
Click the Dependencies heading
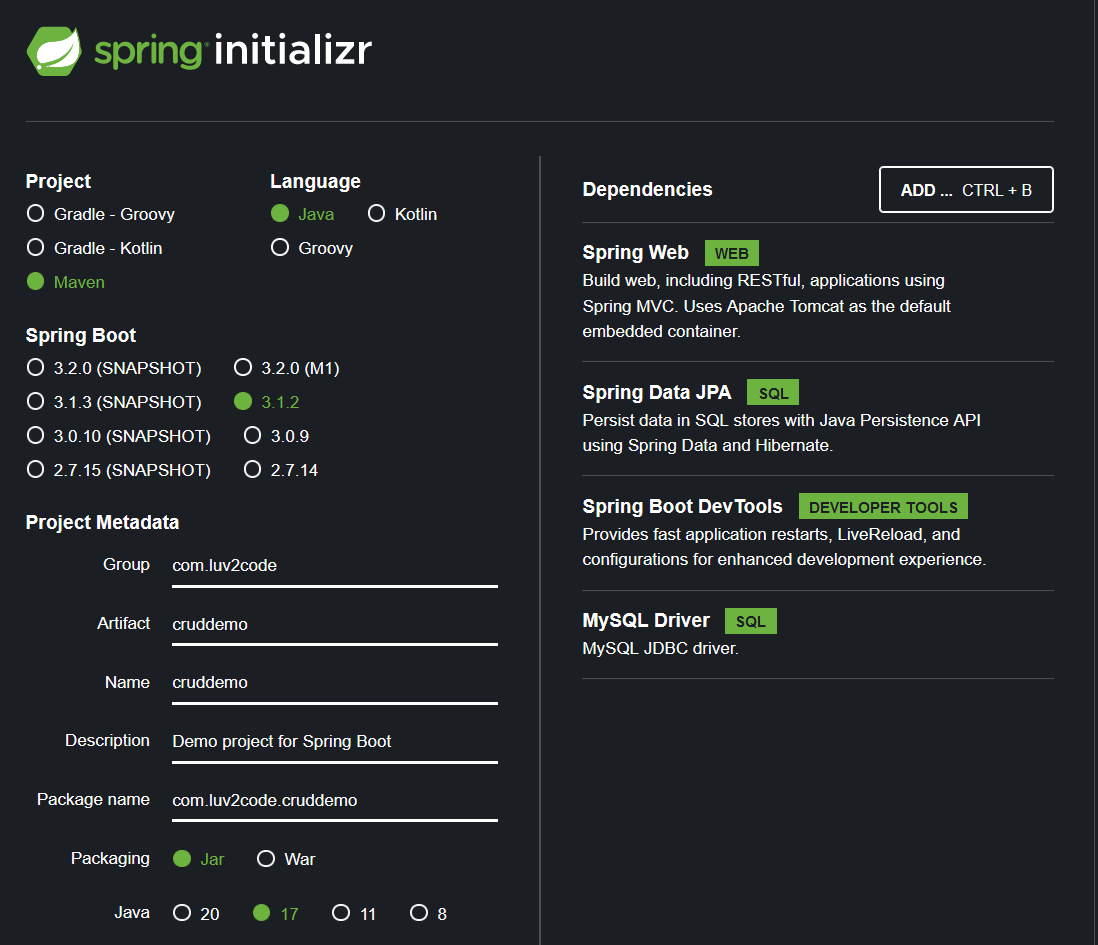point(647,190)
